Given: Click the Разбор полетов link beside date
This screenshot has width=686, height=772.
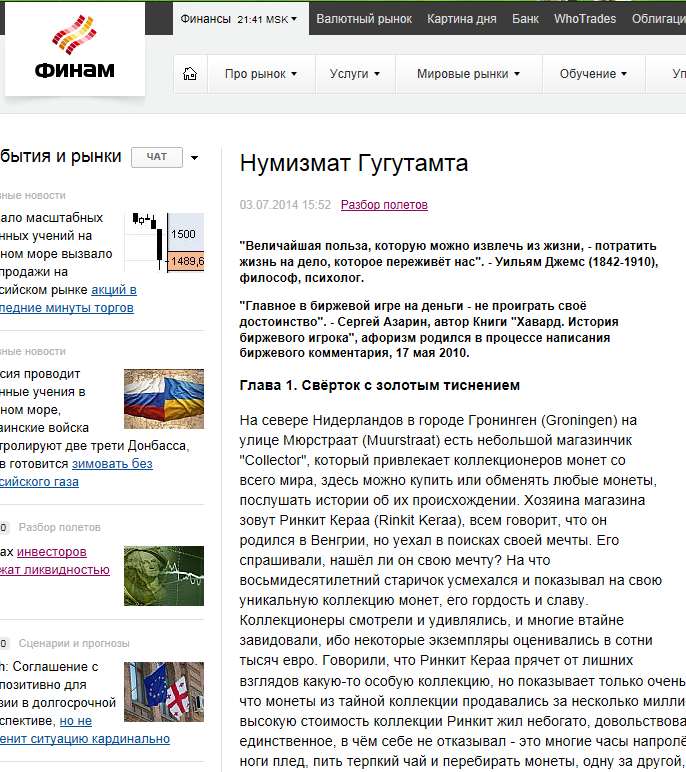Looking at the screenshot, I should [384, 205].
